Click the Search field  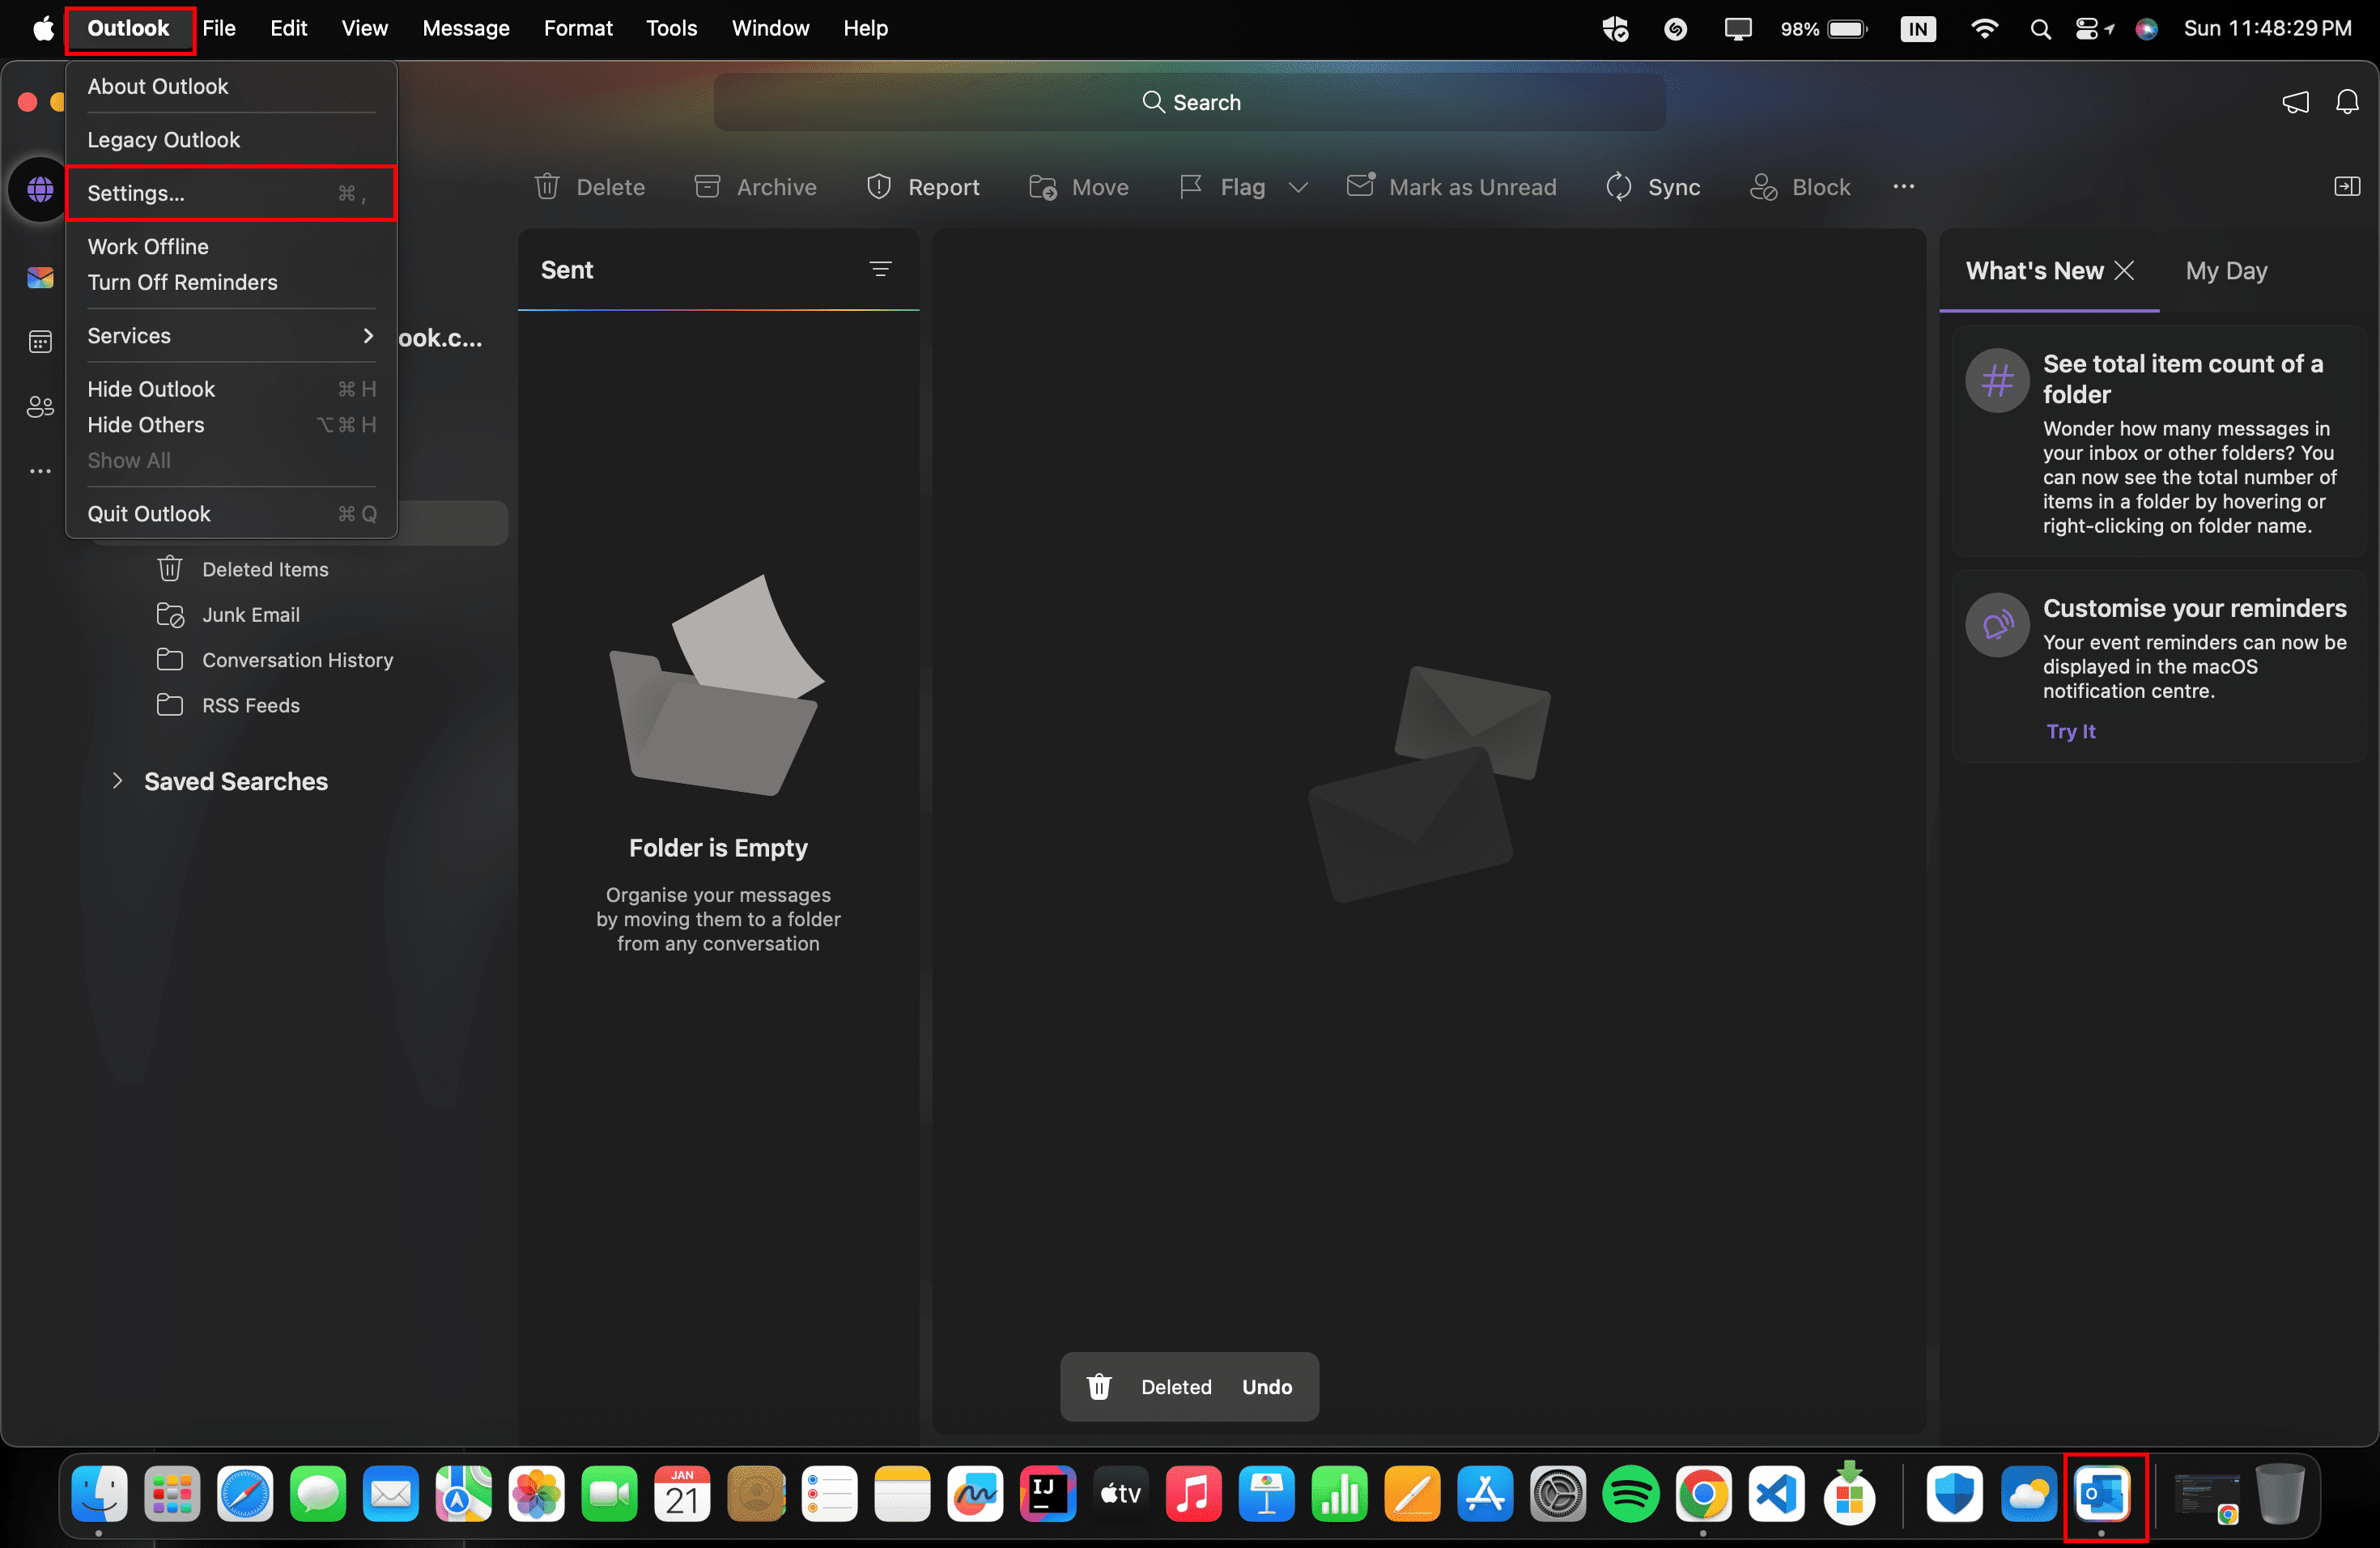click(1190, 102)
